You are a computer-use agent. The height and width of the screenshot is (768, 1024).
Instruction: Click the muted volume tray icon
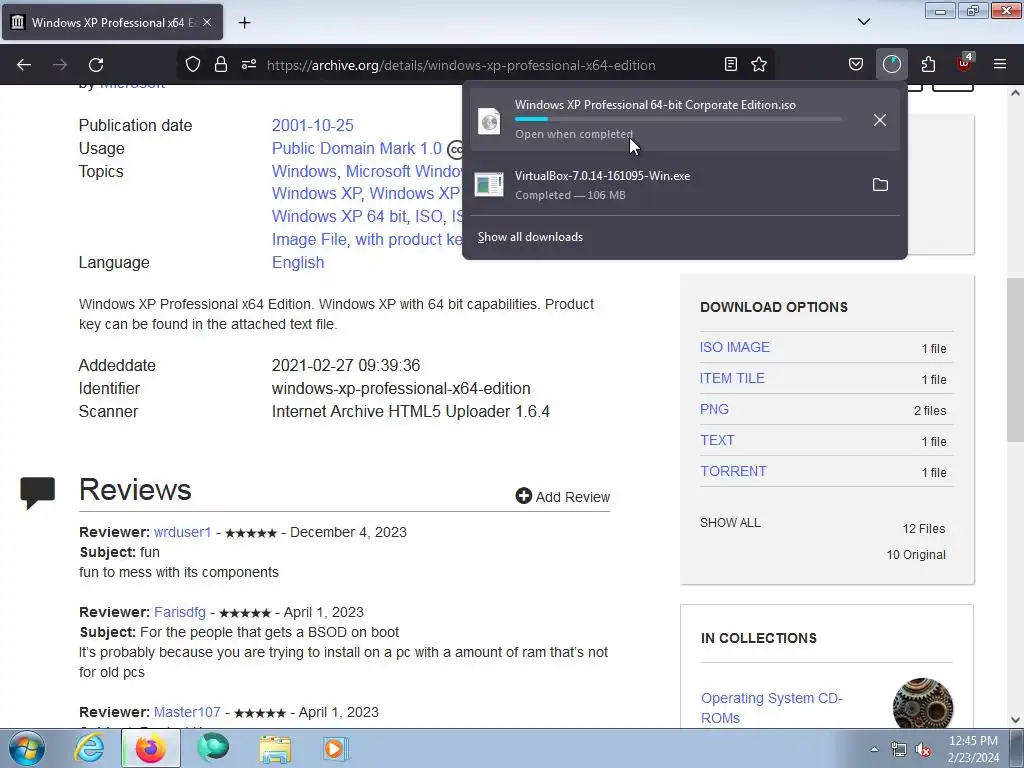click(923, 750)
